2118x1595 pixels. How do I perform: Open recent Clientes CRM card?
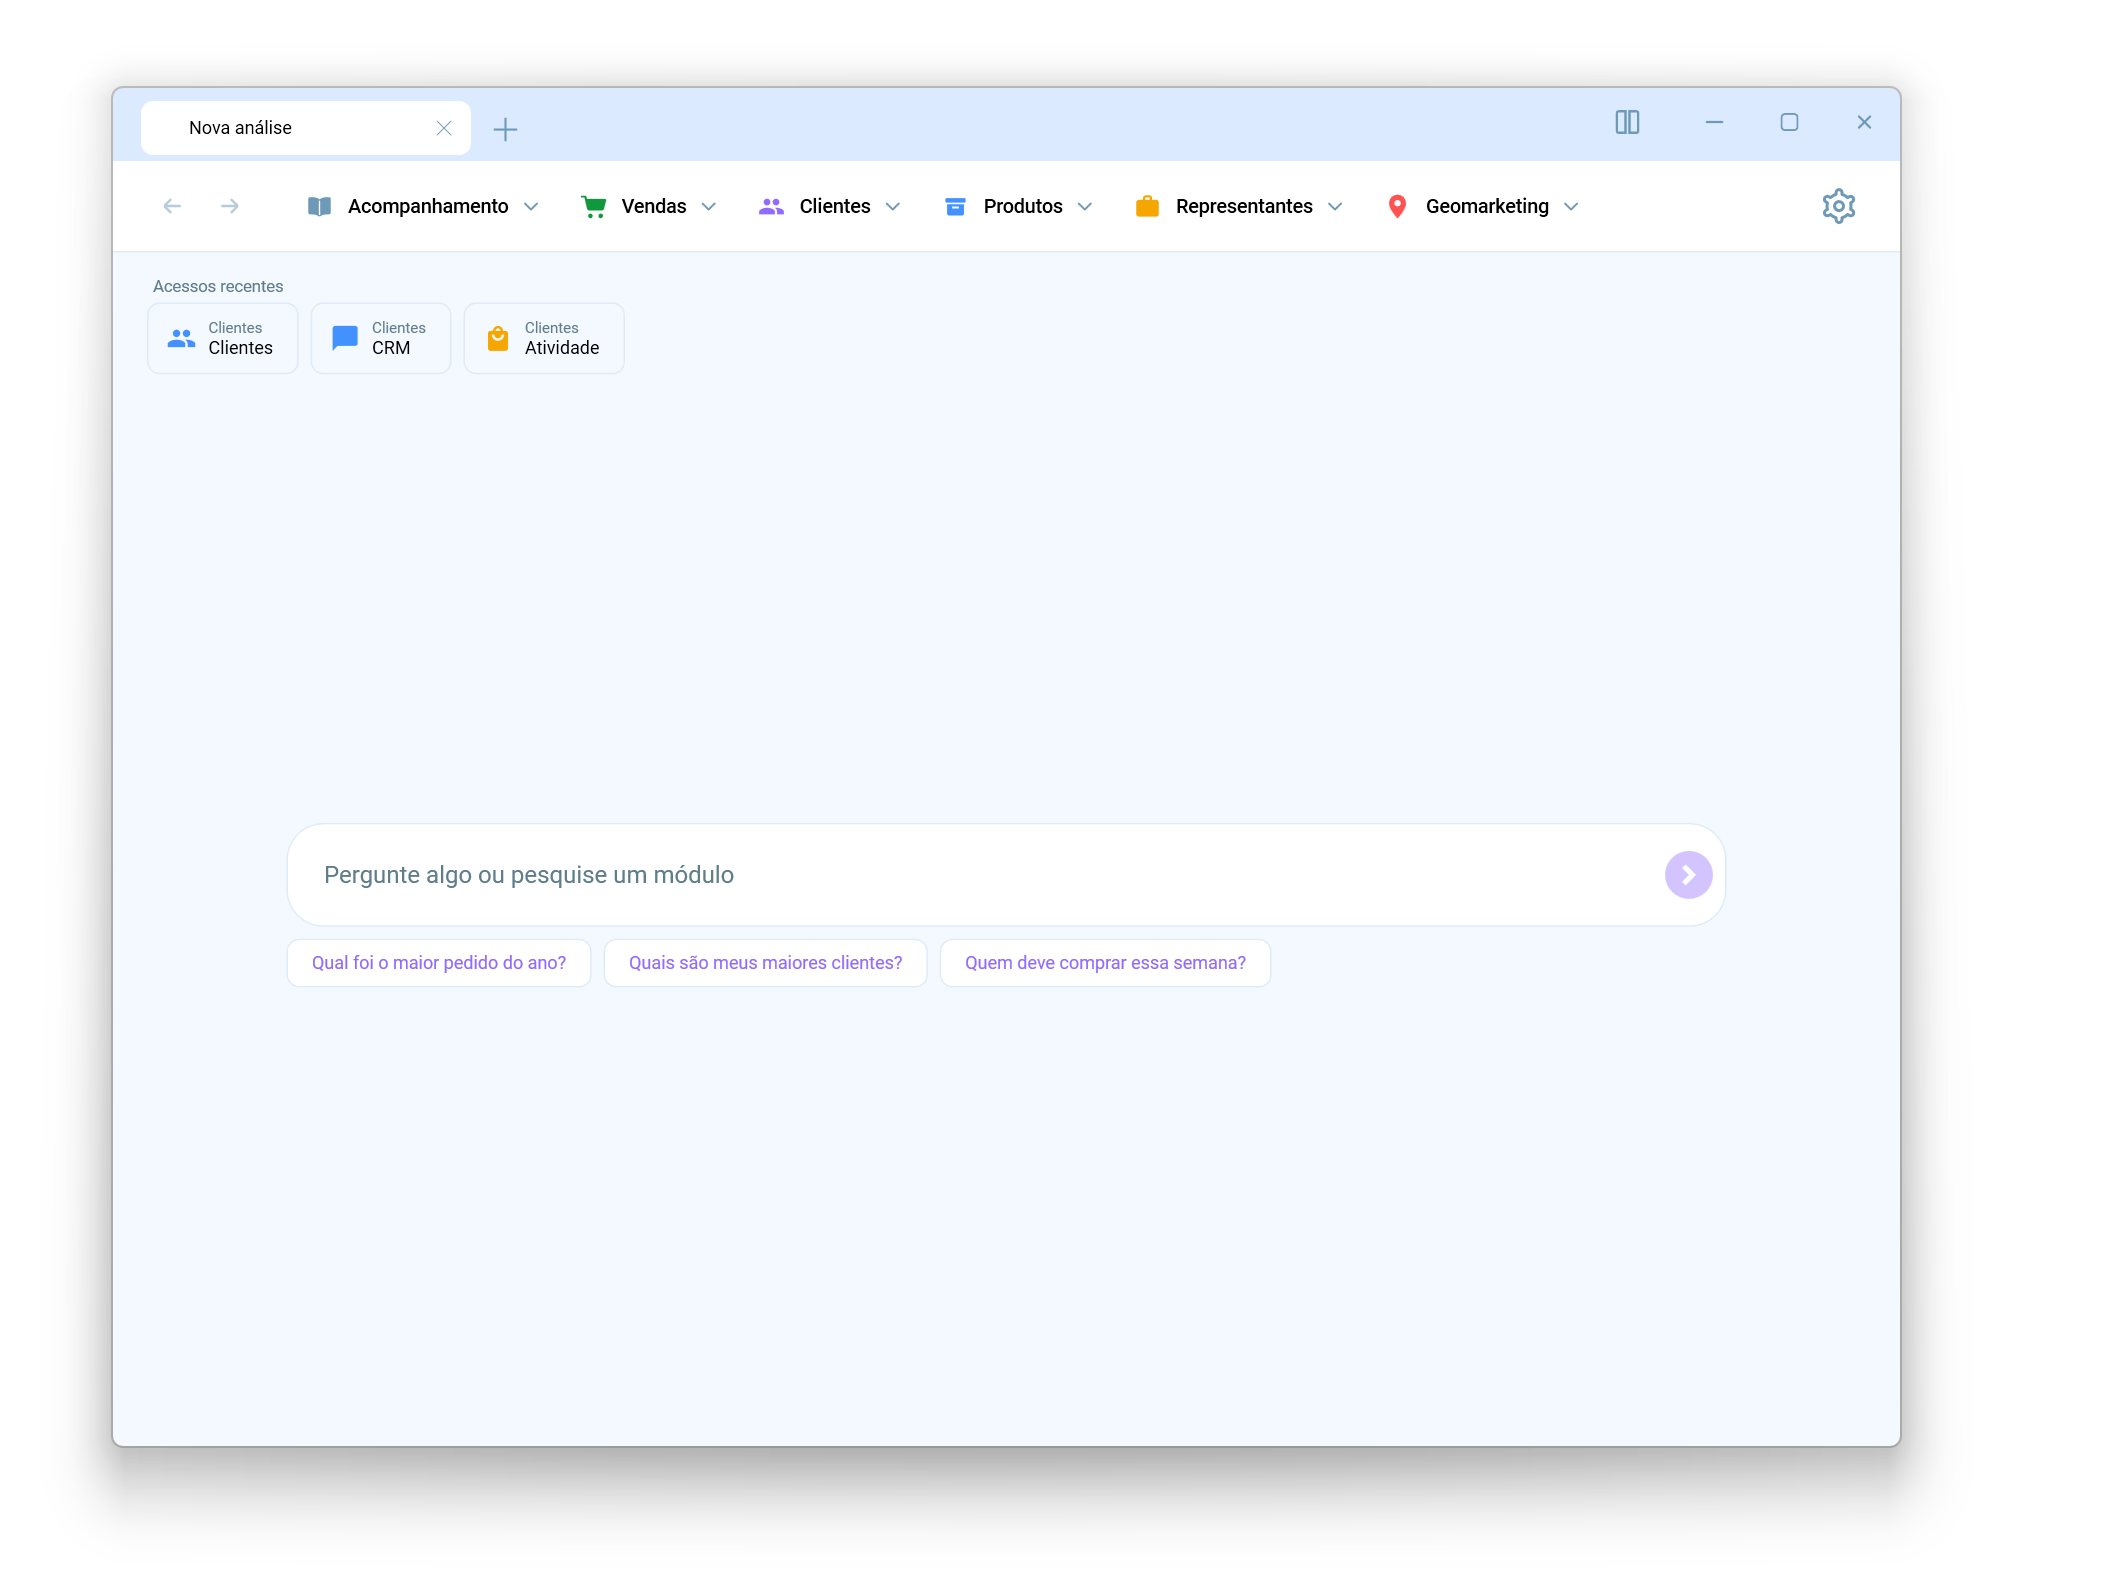[x=381, y=338]
